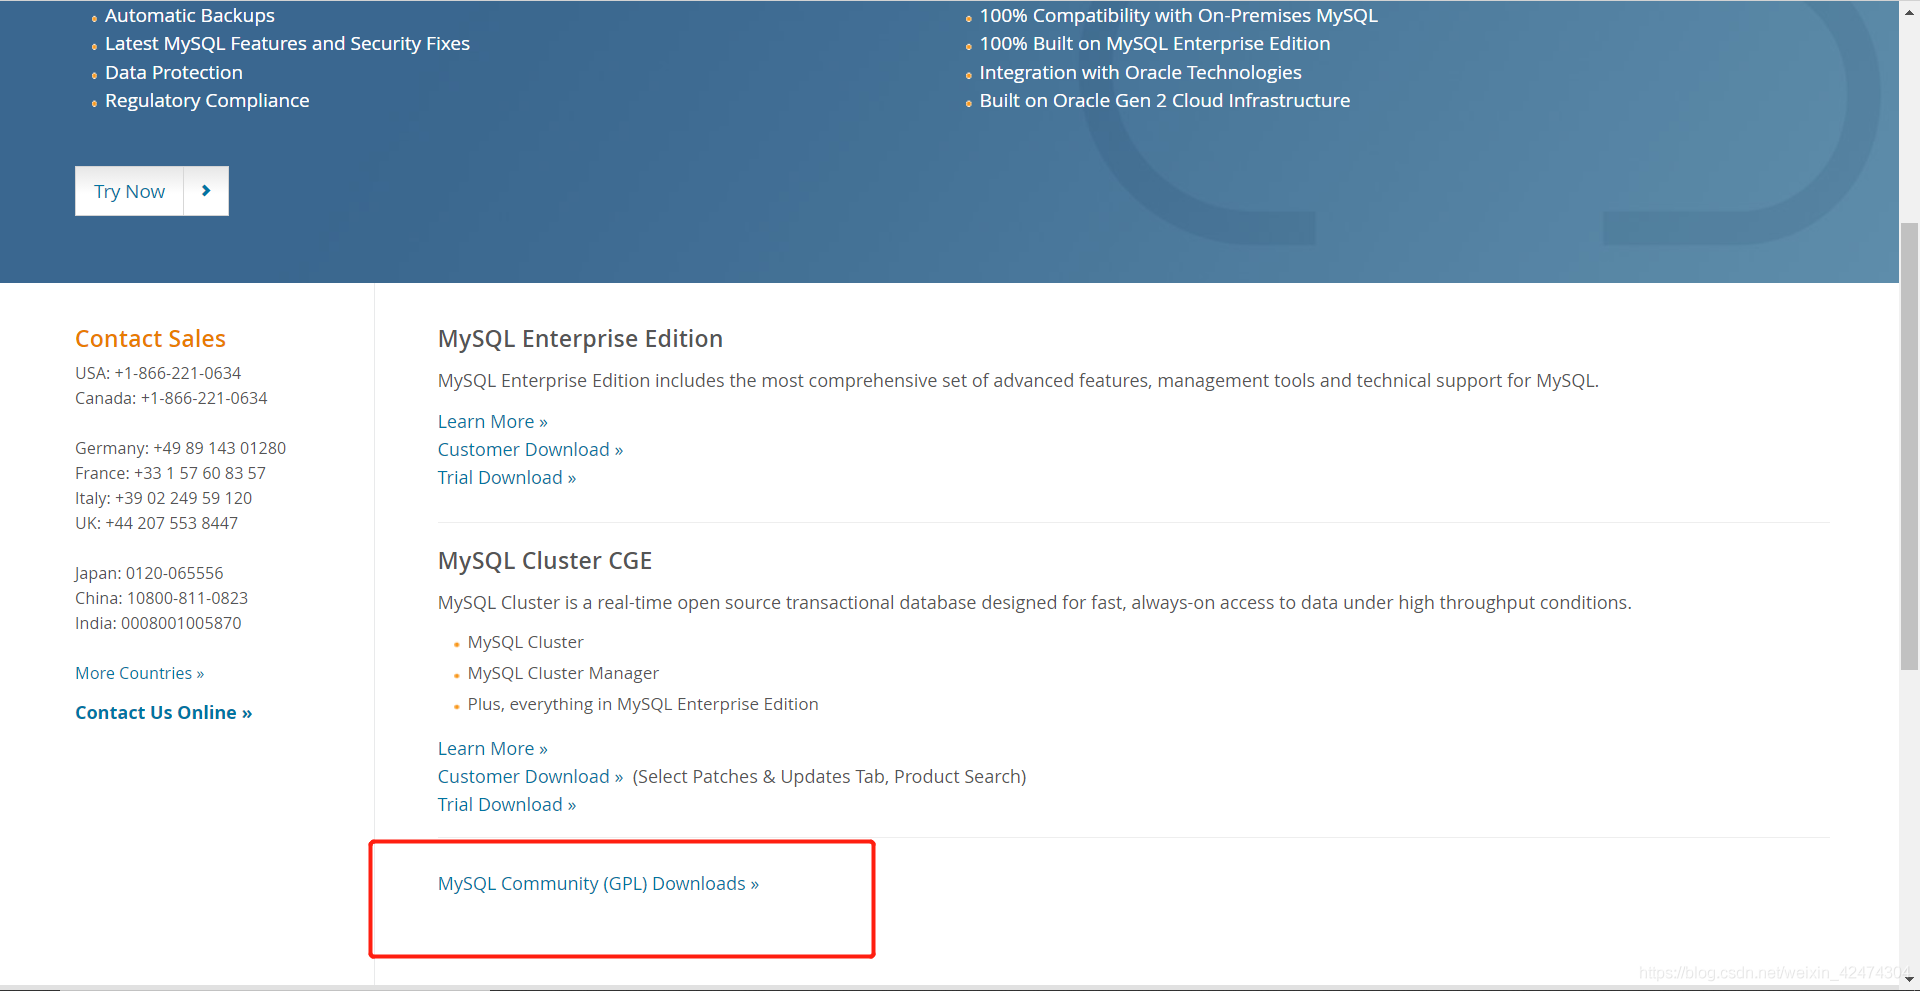Click the Contact Us Online link

(x=155, y=712)
